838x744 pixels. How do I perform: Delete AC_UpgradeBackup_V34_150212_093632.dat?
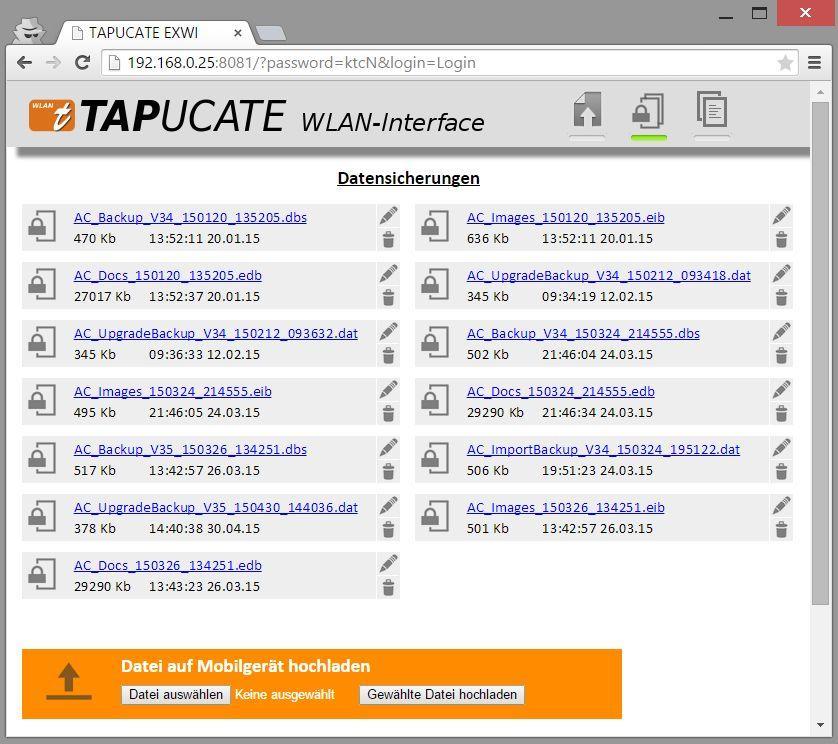389,355
